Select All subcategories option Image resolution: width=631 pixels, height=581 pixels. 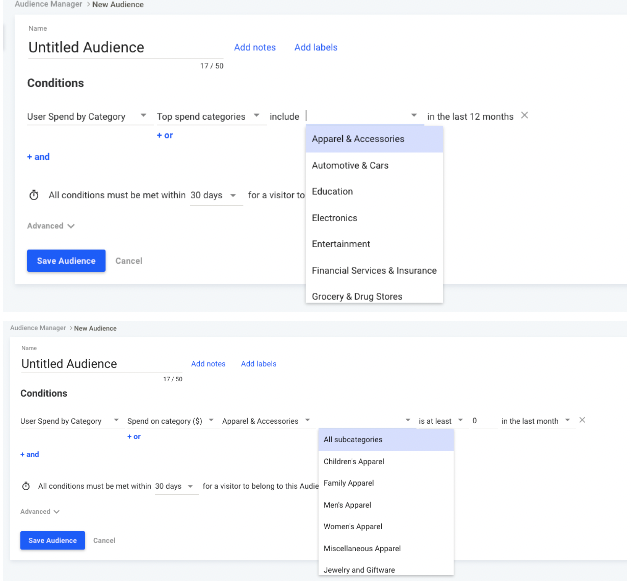pos(386,439)
